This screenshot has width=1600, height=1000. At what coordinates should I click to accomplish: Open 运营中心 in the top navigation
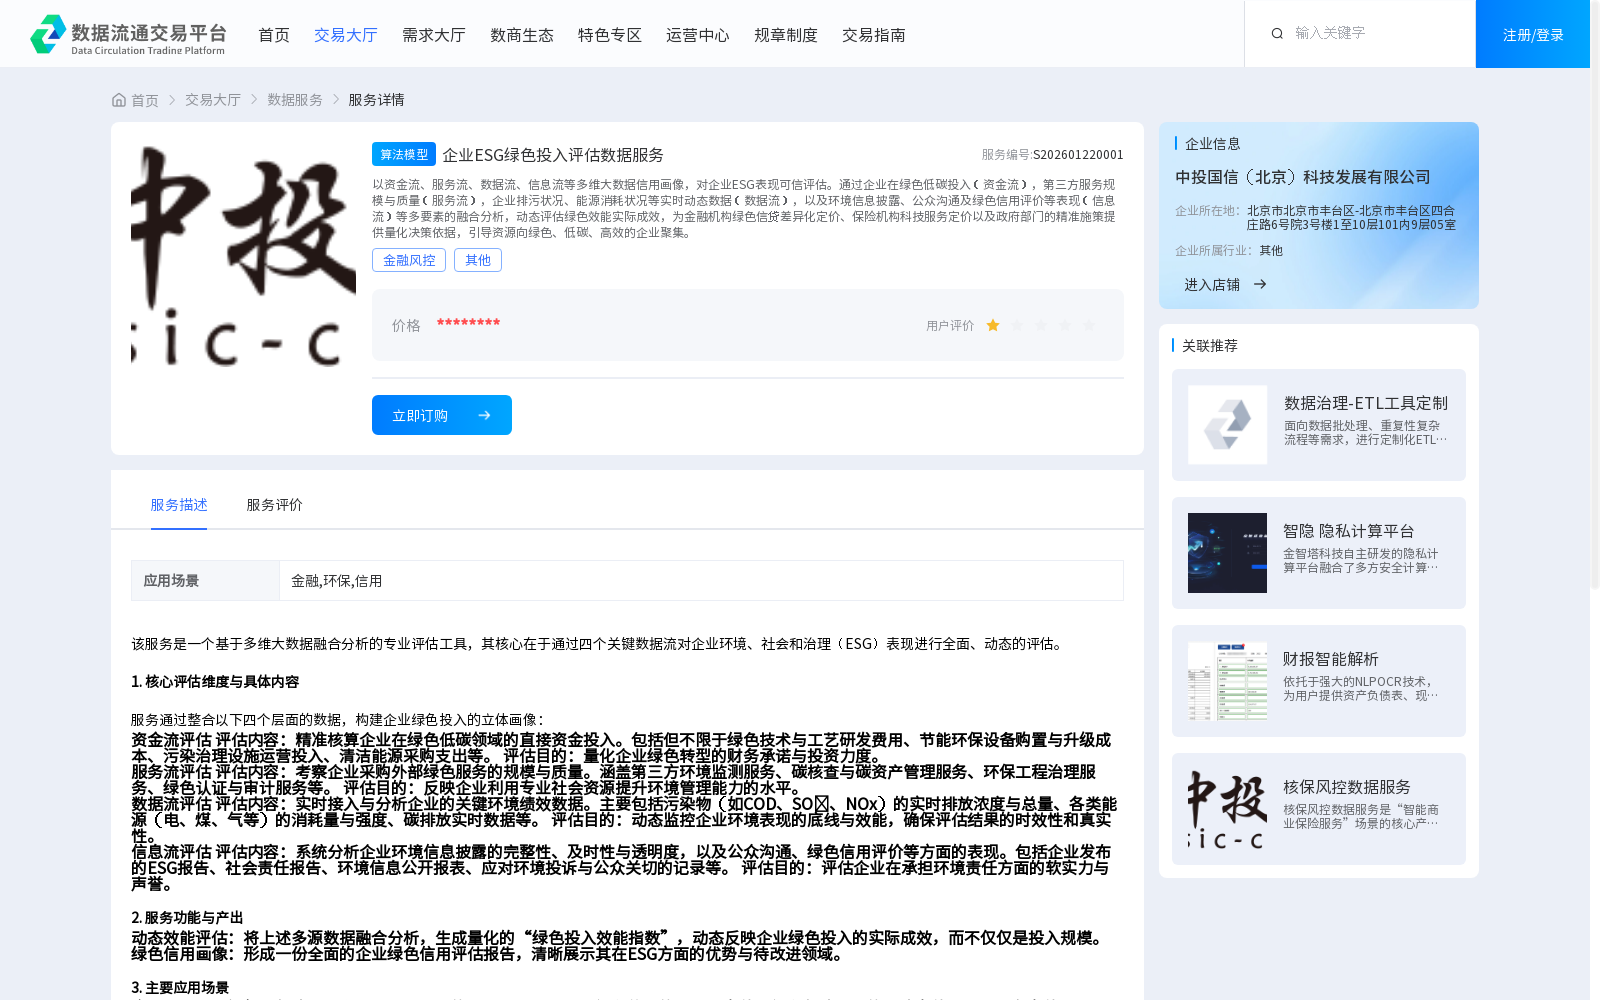point(698,35)
